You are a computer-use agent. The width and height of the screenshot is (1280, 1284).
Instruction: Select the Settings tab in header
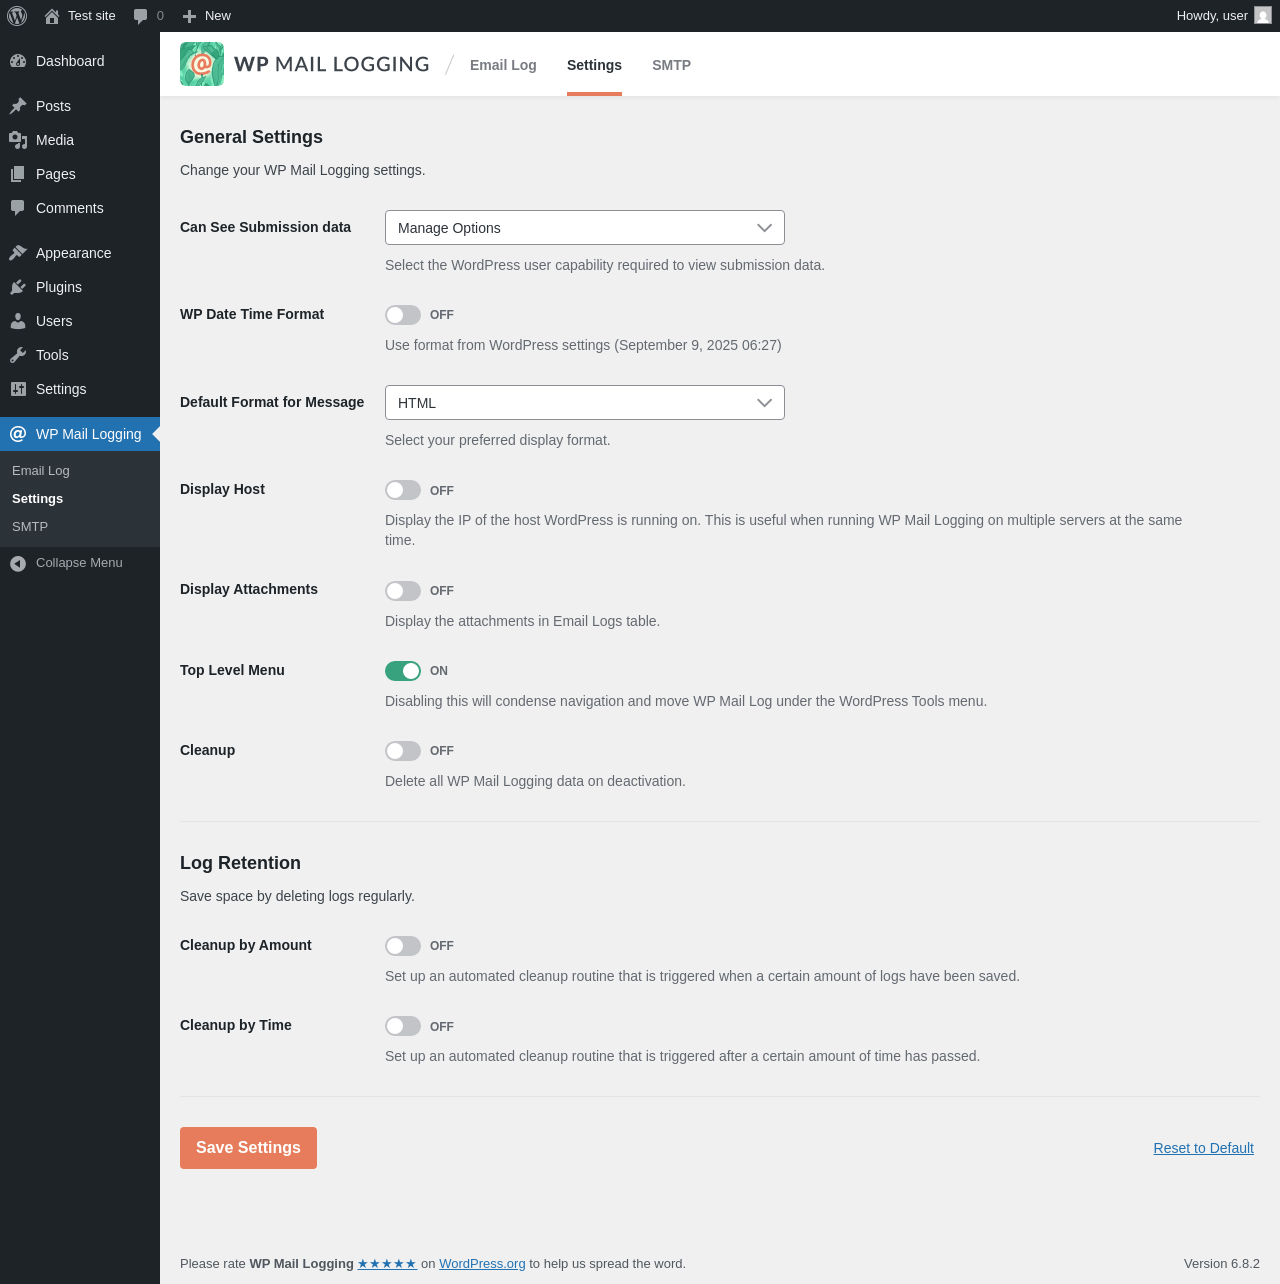pyautogui.click(x=594, y=65)
